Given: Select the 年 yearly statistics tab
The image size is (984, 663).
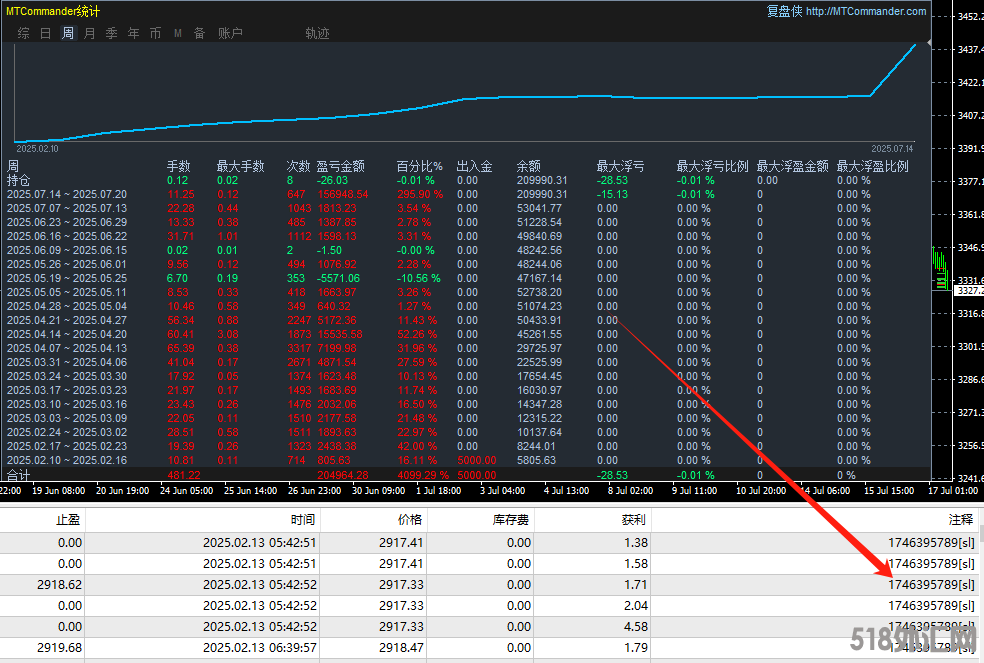Looking at the screenshot, I should pos(133,33).
